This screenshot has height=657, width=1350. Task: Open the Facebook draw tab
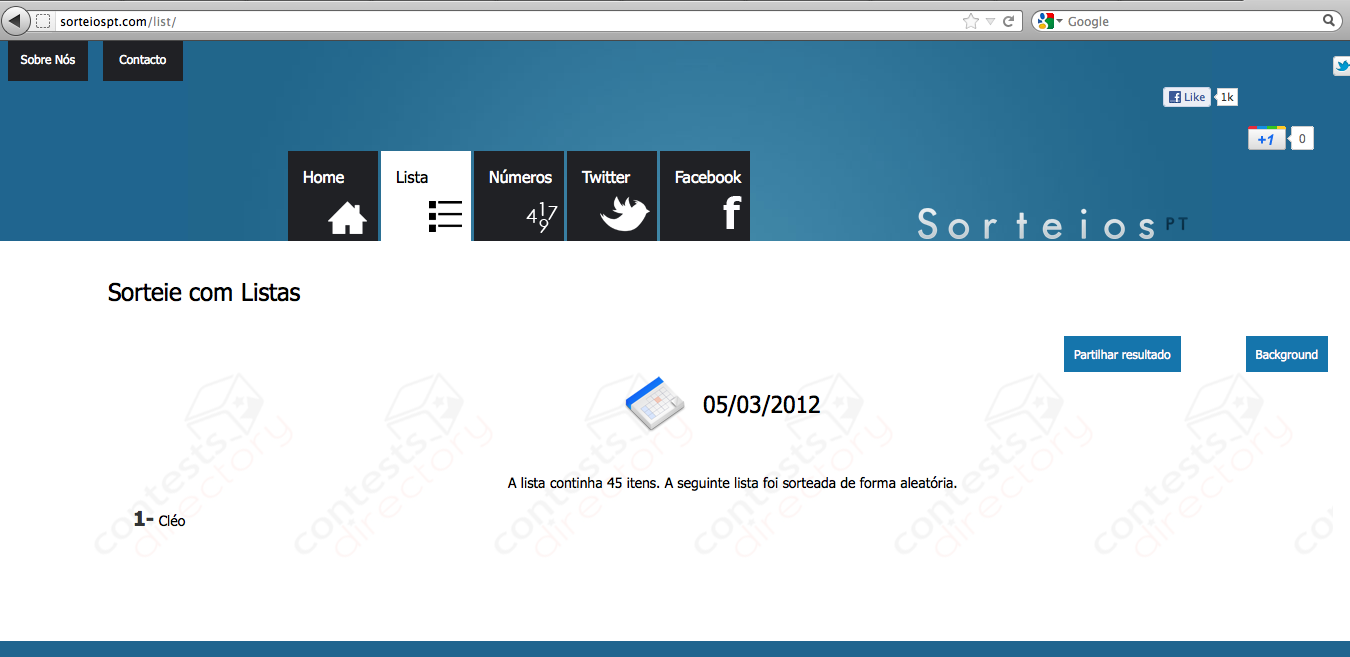[705, 196]
